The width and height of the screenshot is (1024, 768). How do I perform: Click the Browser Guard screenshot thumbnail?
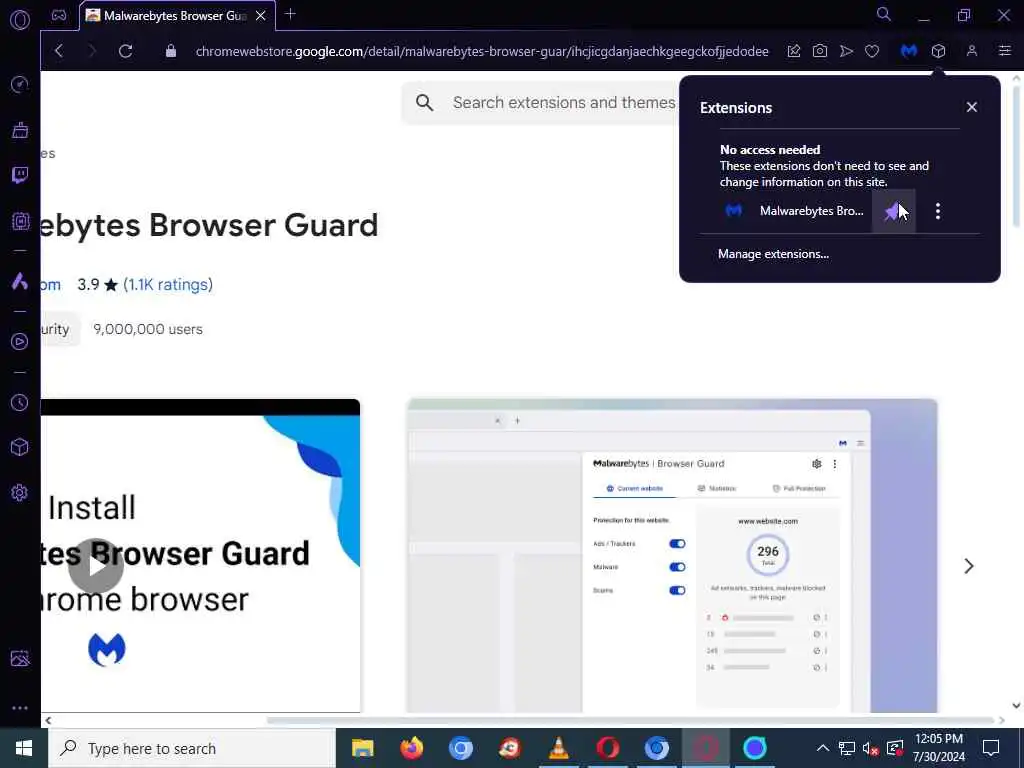click(x=672, y=556)
